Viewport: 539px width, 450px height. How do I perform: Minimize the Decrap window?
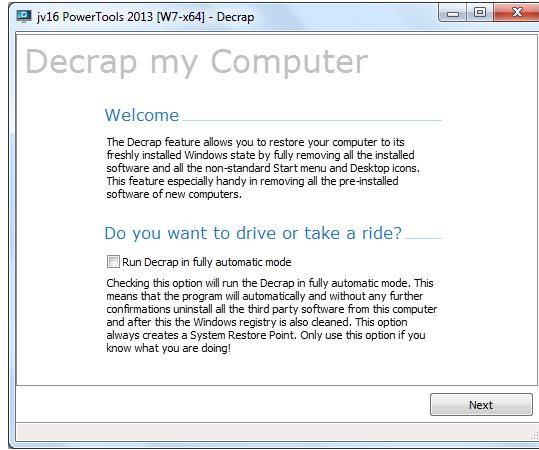[453, 13]
